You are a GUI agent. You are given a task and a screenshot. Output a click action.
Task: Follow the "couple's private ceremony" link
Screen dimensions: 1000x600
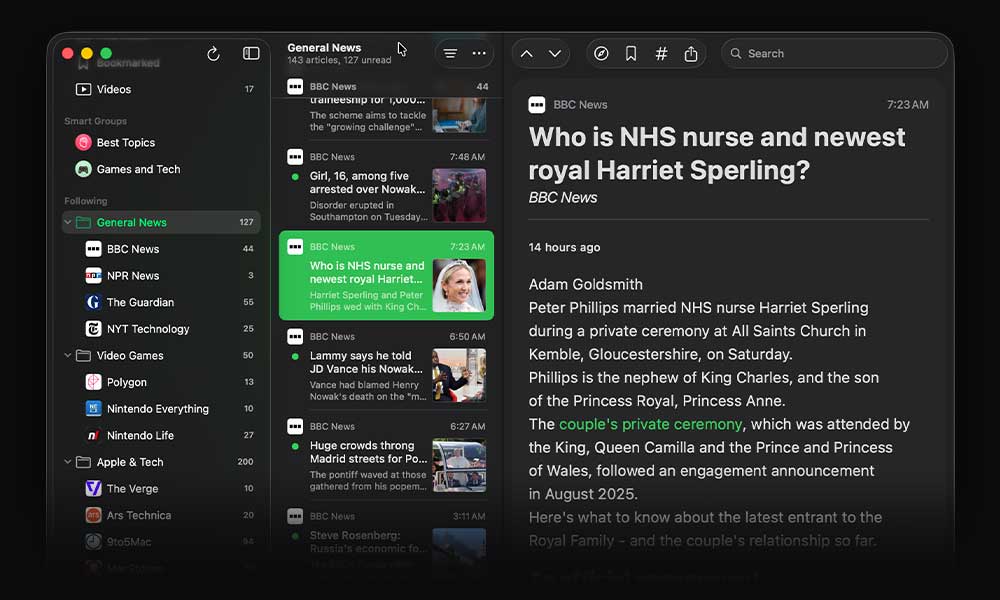click(651, 424)
